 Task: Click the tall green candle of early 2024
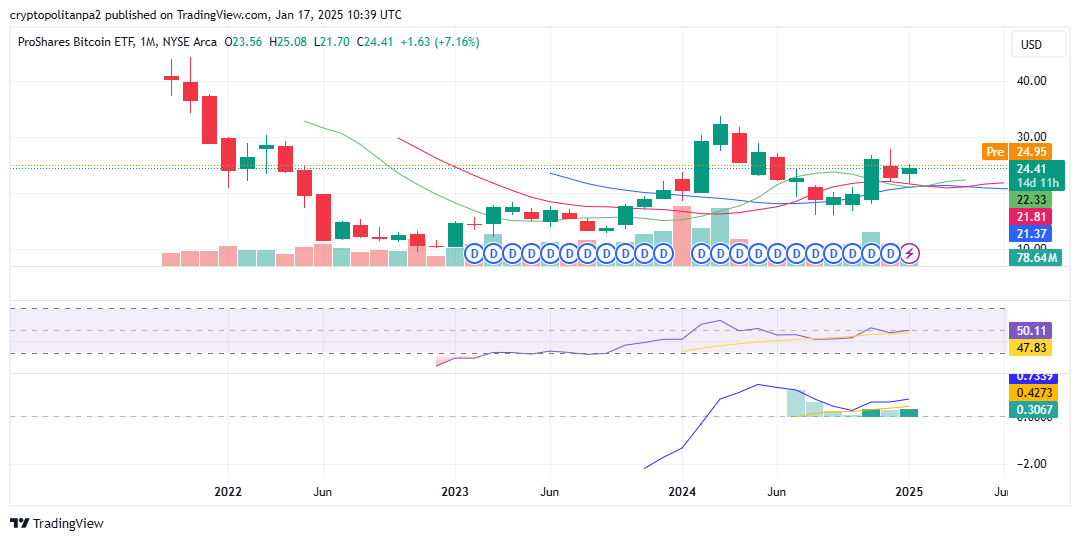[701, 166]
